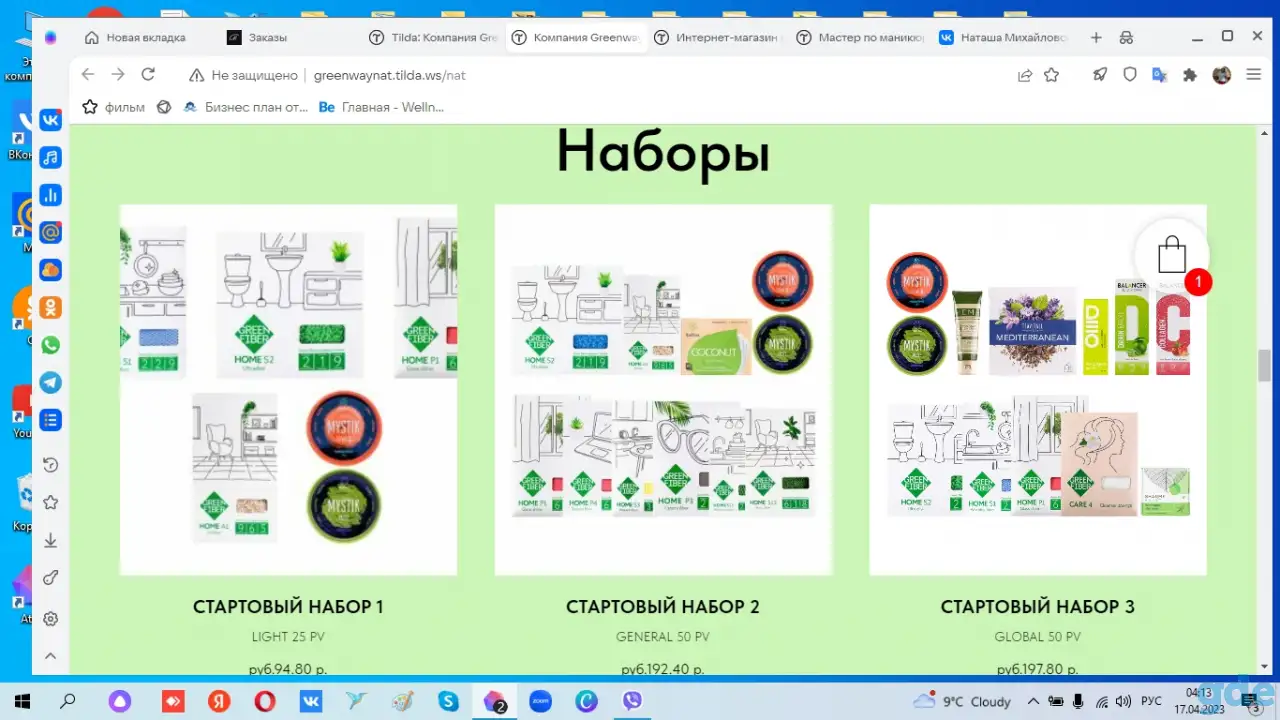Open the 'фильм' bookmark

click(x=114, y=107)
